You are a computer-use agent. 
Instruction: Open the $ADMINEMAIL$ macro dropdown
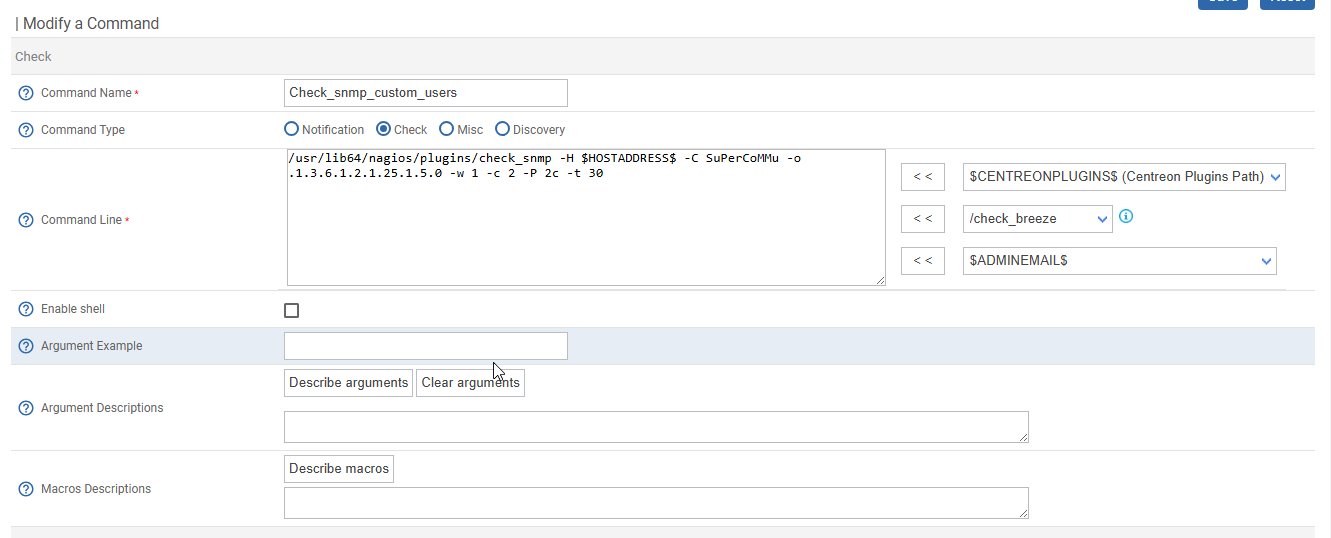pos(1119,260)
